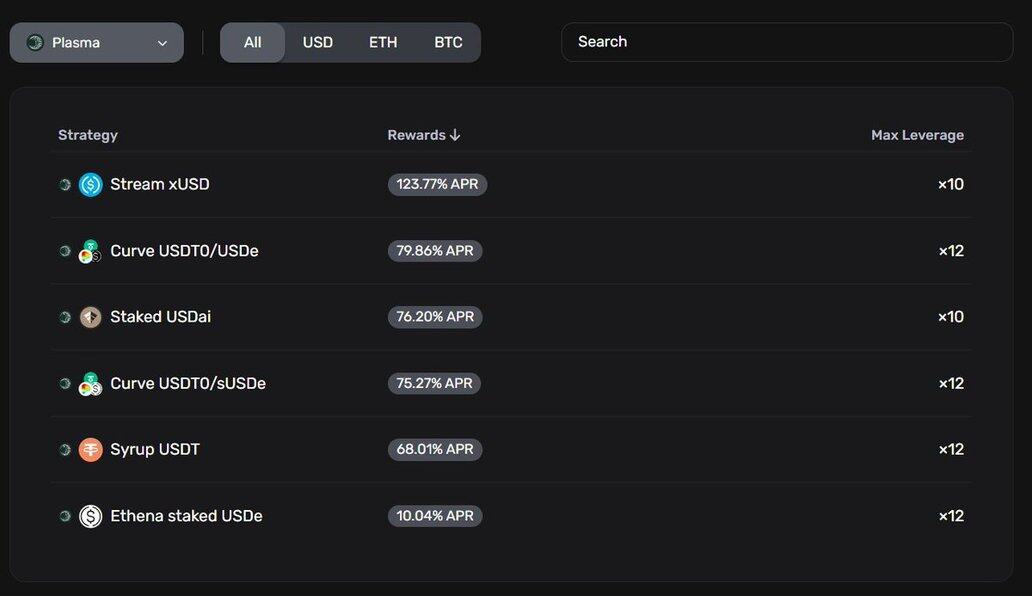Filter strategies by BTC
This screenshot has width=1032, height=596.
(448, 43)
